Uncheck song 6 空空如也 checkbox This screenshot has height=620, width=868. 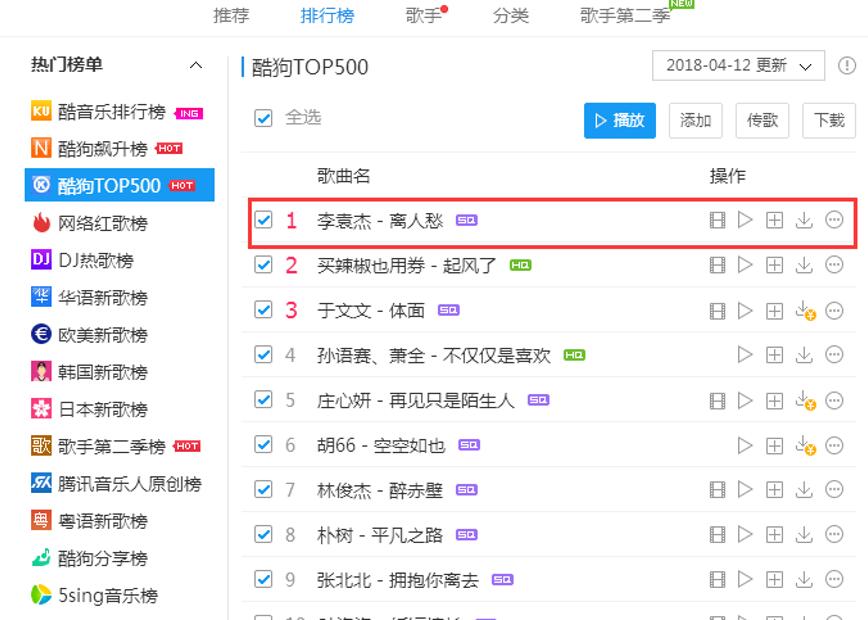pyautogui.click(x=264, y=445)
